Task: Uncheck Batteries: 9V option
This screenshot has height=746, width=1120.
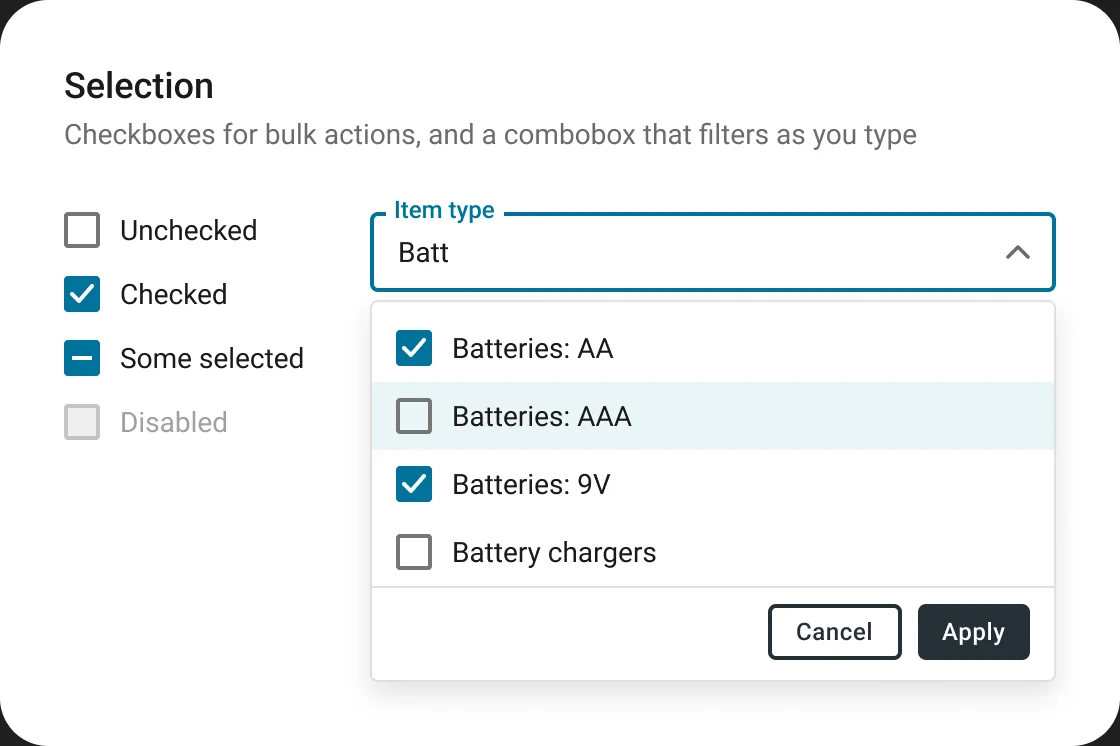Action: point(414,484)
